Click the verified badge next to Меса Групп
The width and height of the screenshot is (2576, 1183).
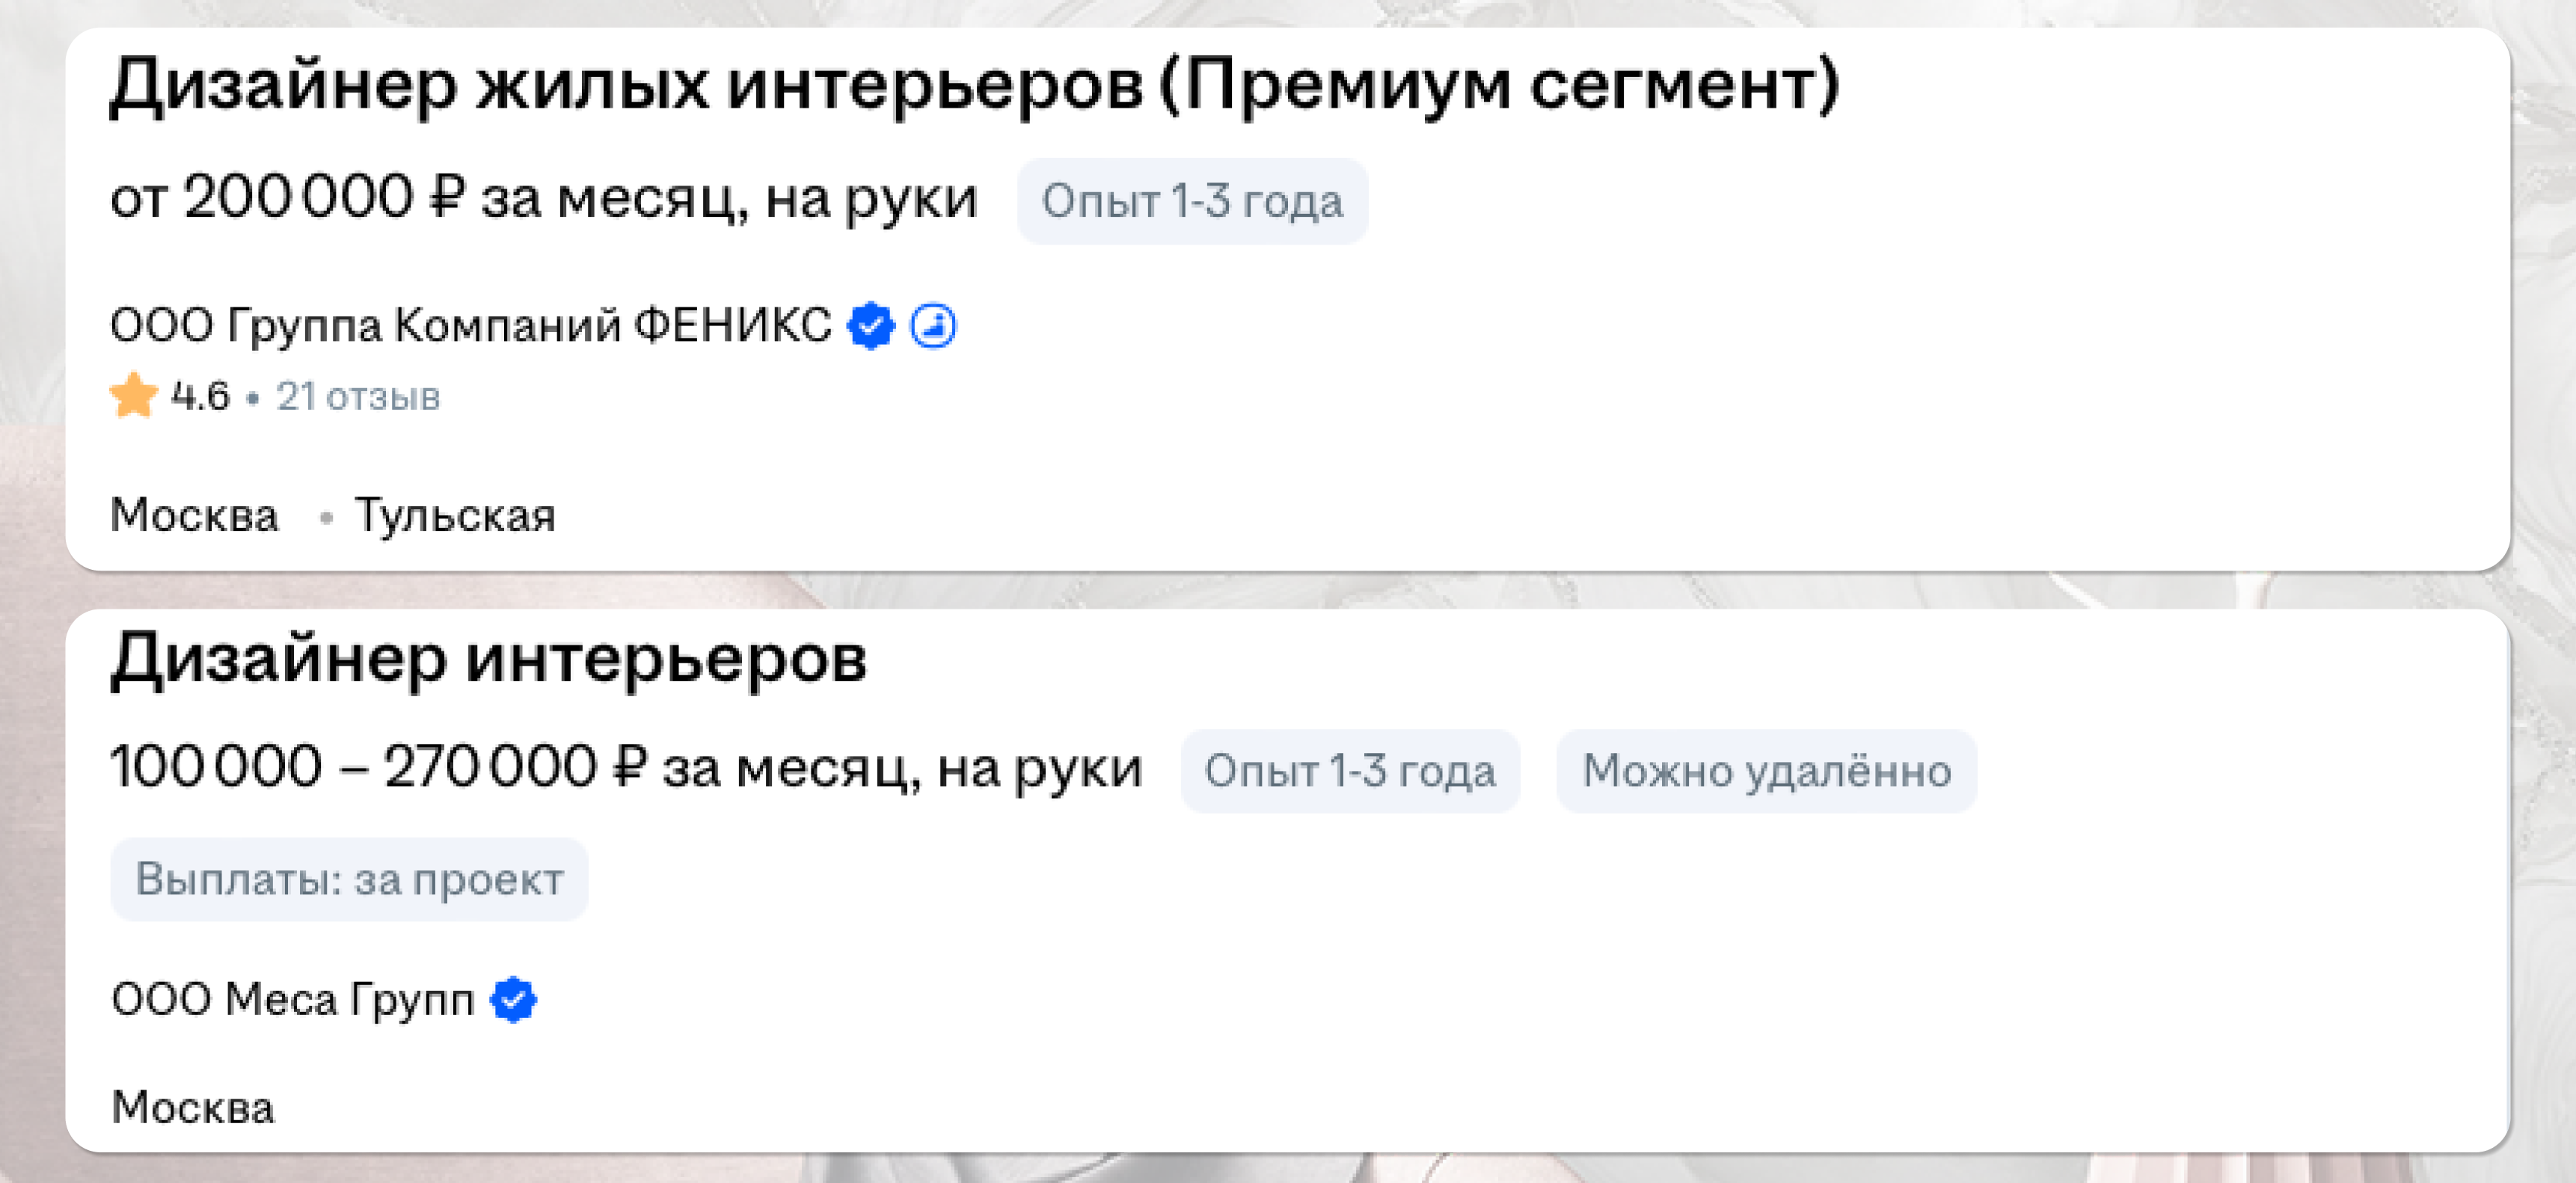(x=514, y=999)
